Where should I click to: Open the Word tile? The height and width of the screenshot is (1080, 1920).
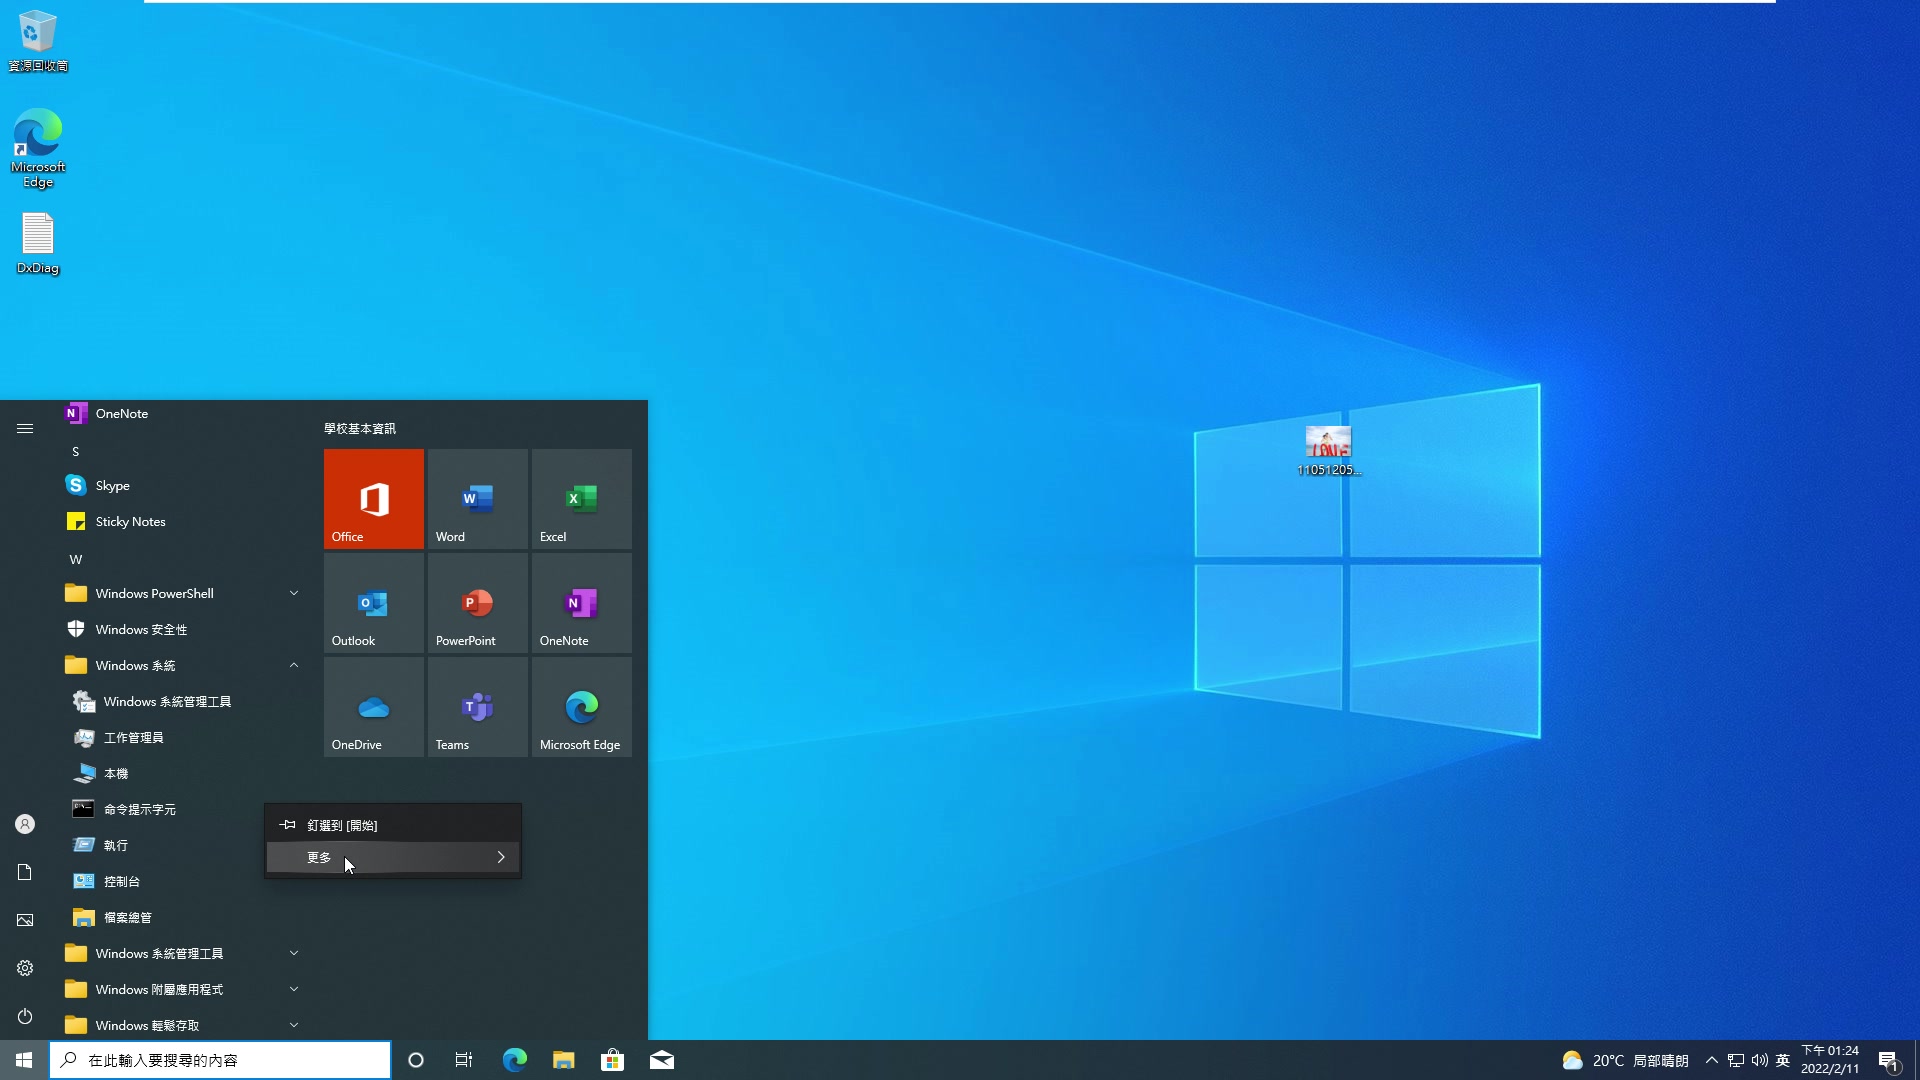click(477, 499)
